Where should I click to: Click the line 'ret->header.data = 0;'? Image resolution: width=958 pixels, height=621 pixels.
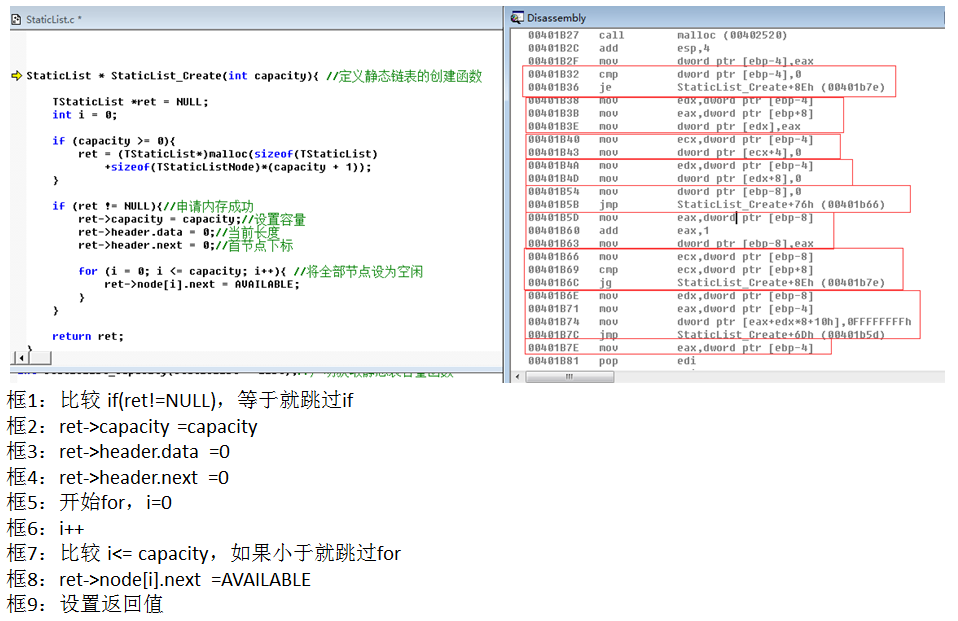[178, 232]
